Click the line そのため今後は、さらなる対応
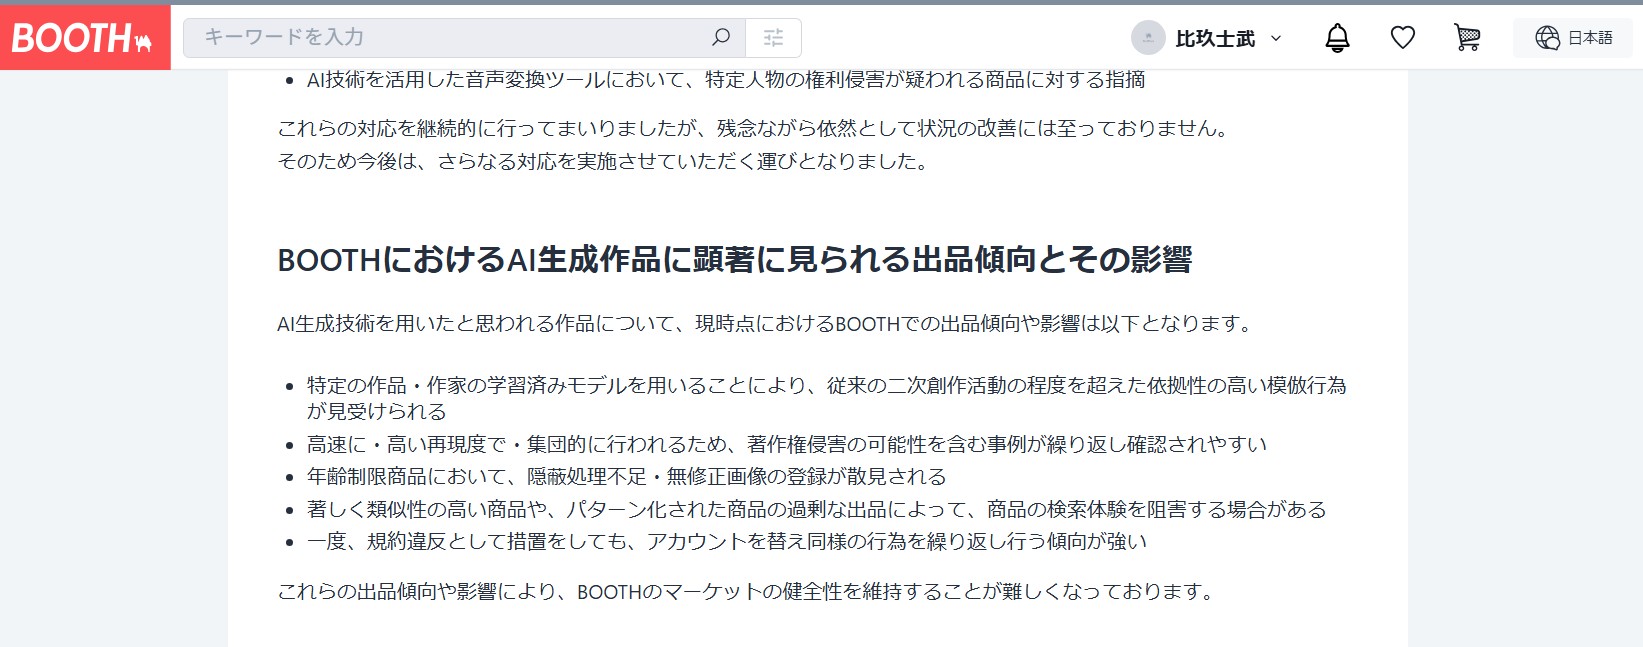 click(x=604, y=161)
